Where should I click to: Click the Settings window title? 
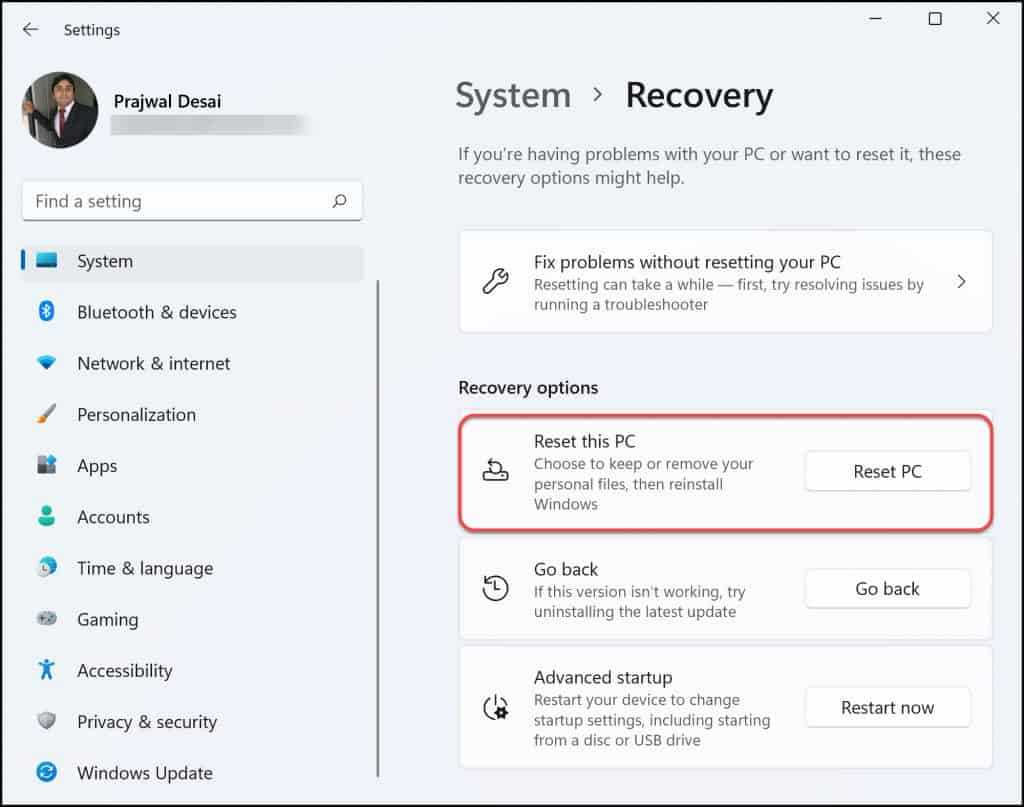pos(91,30)
